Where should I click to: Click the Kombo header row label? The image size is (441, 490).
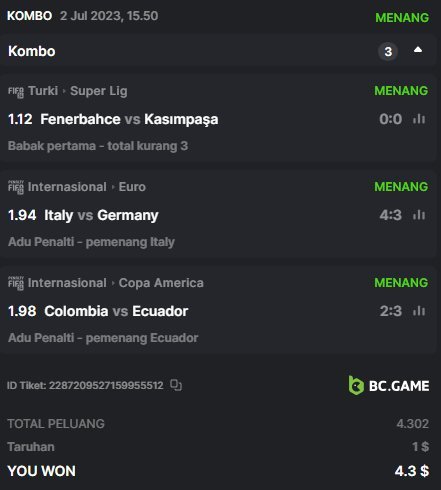point(32,51)
